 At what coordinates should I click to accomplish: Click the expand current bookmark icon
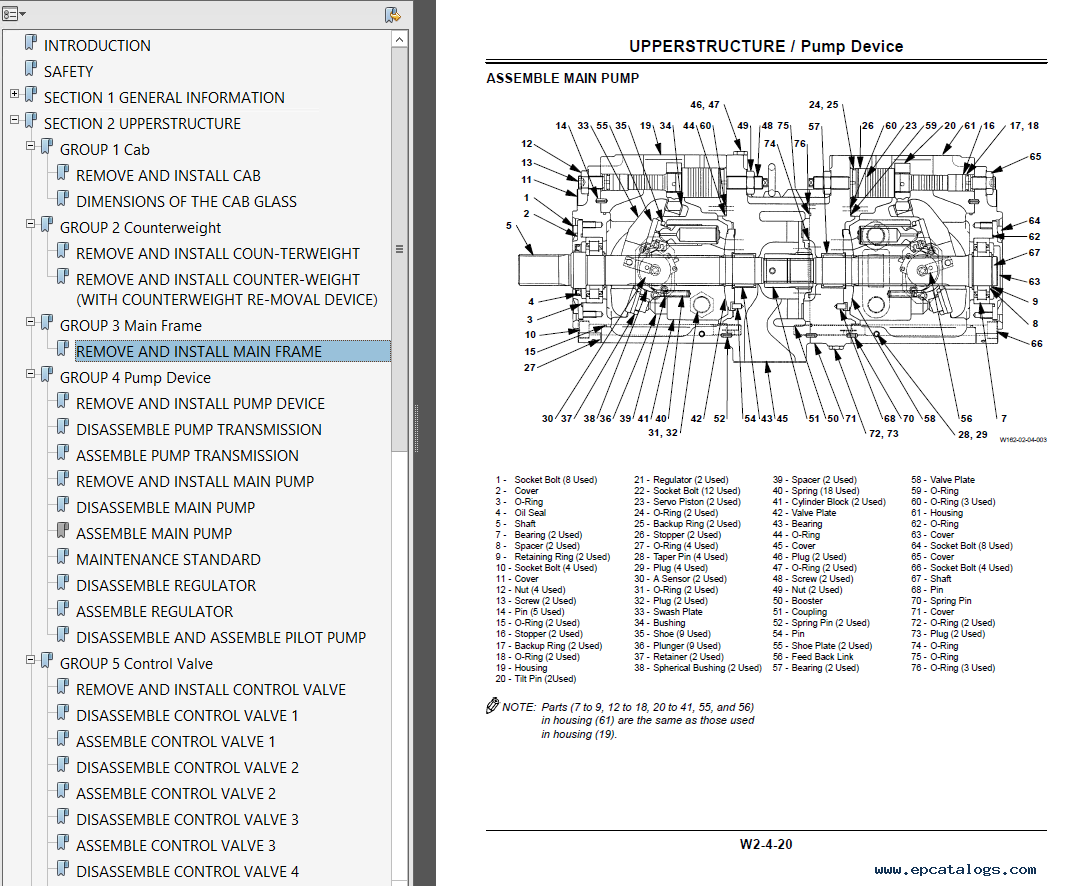(393, 15)
